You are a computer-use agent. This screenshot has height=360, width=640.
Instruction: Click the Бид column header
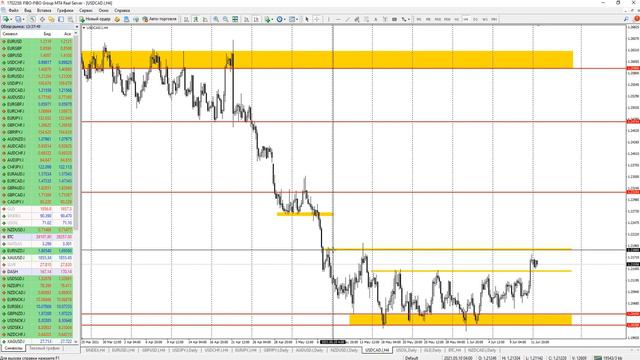pos(47,34)
